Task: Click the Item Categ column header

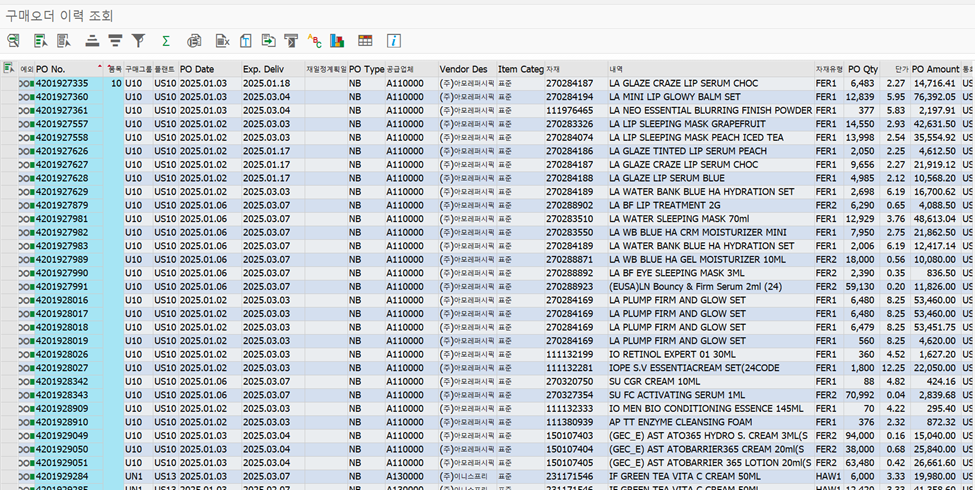Action: tap(520, 69)
